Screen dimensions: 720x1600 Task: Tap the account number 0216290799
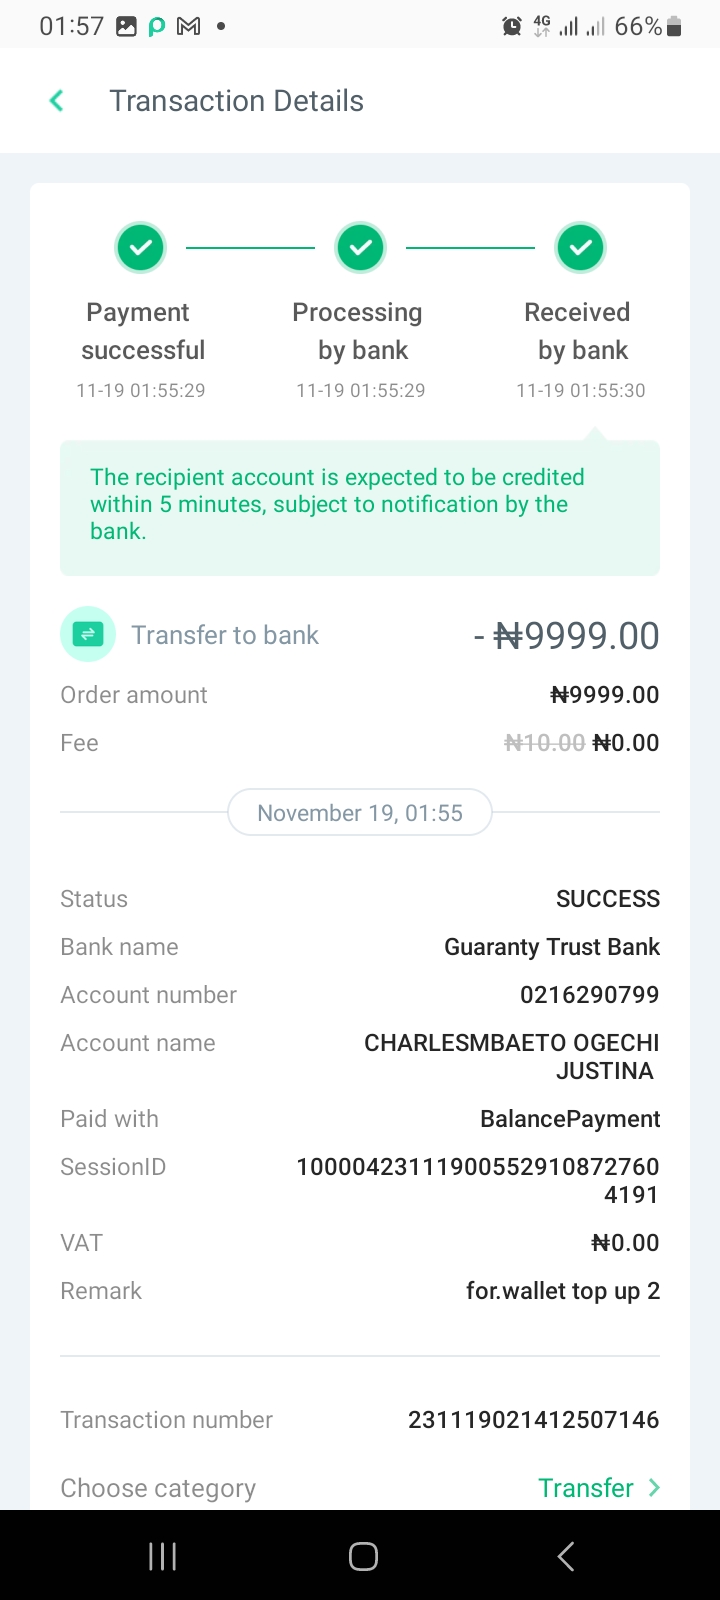coord(590,995)
